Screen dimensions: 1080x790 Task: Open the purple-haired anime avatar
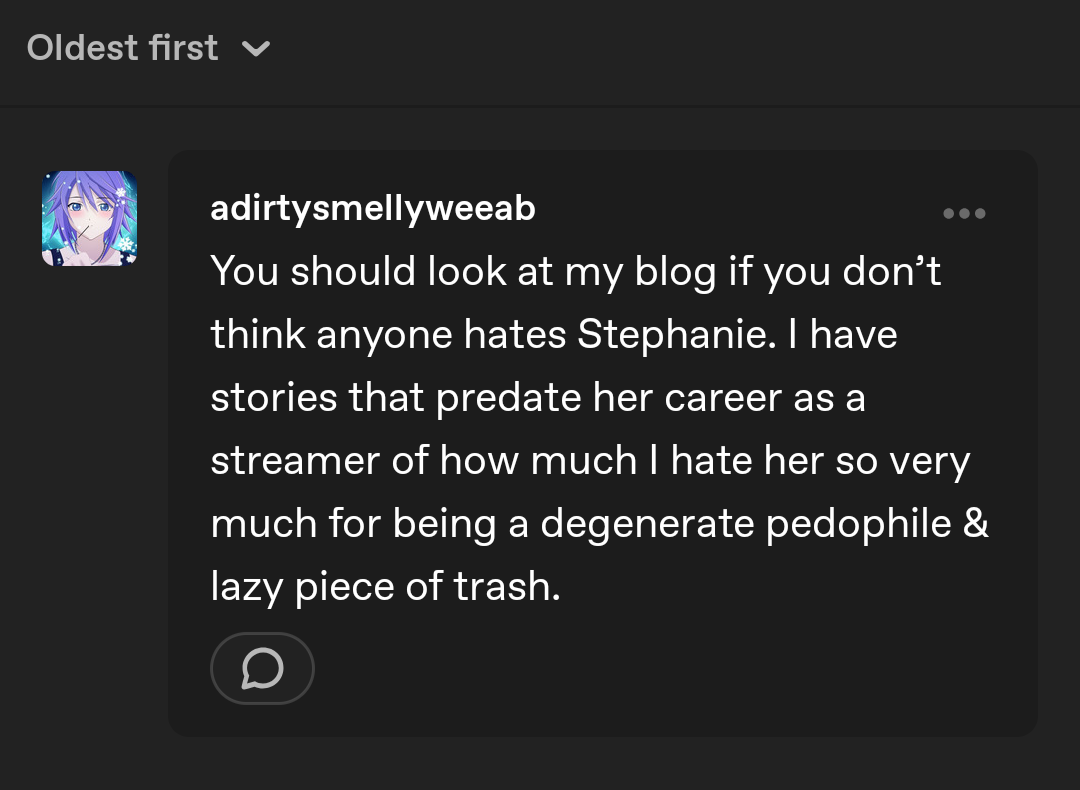pyautogui.click(x=90, y=218)
